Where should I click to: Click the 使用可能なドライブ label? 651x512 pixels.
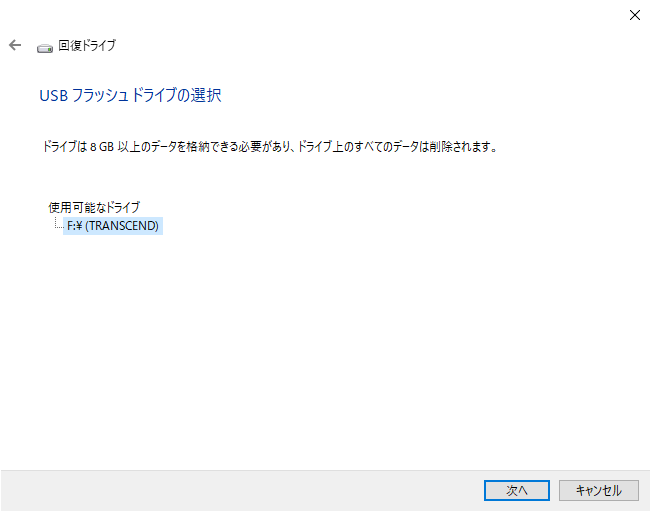(x=94, y=207)
